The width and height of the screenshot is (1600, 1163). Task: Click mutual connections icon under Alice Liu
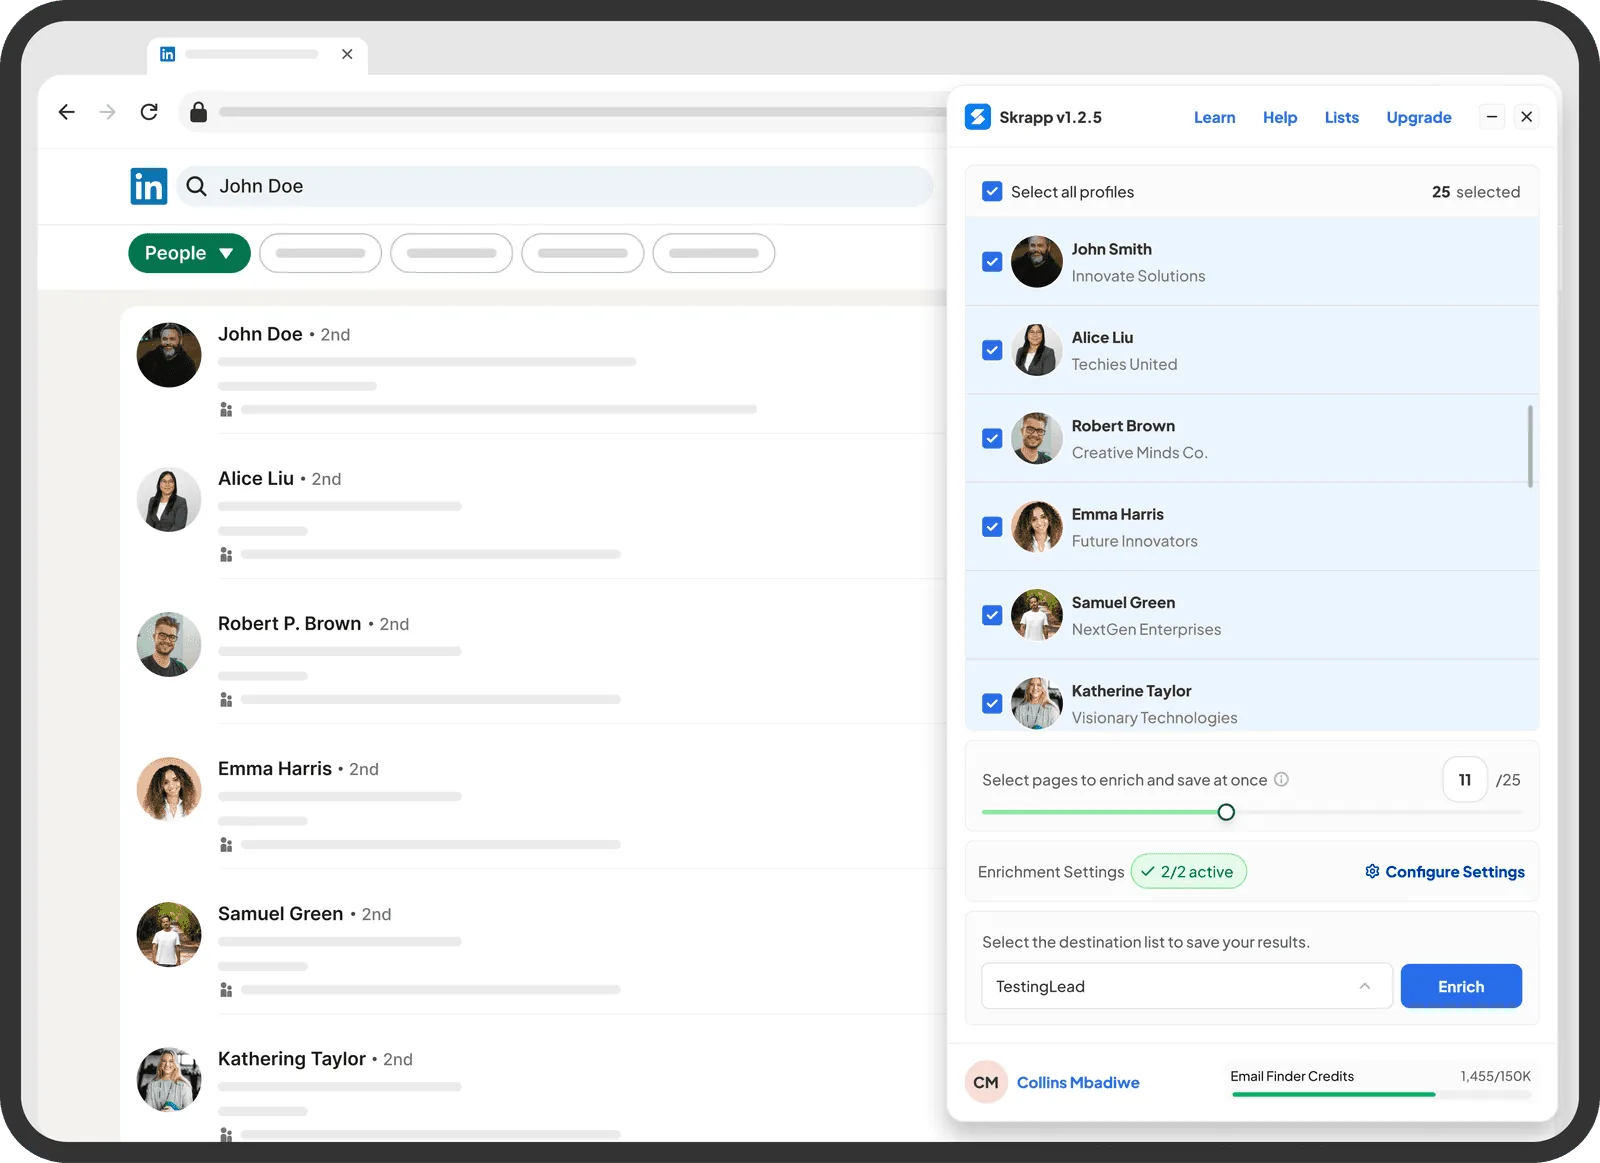pyautogui.click(x=226, y=555)
